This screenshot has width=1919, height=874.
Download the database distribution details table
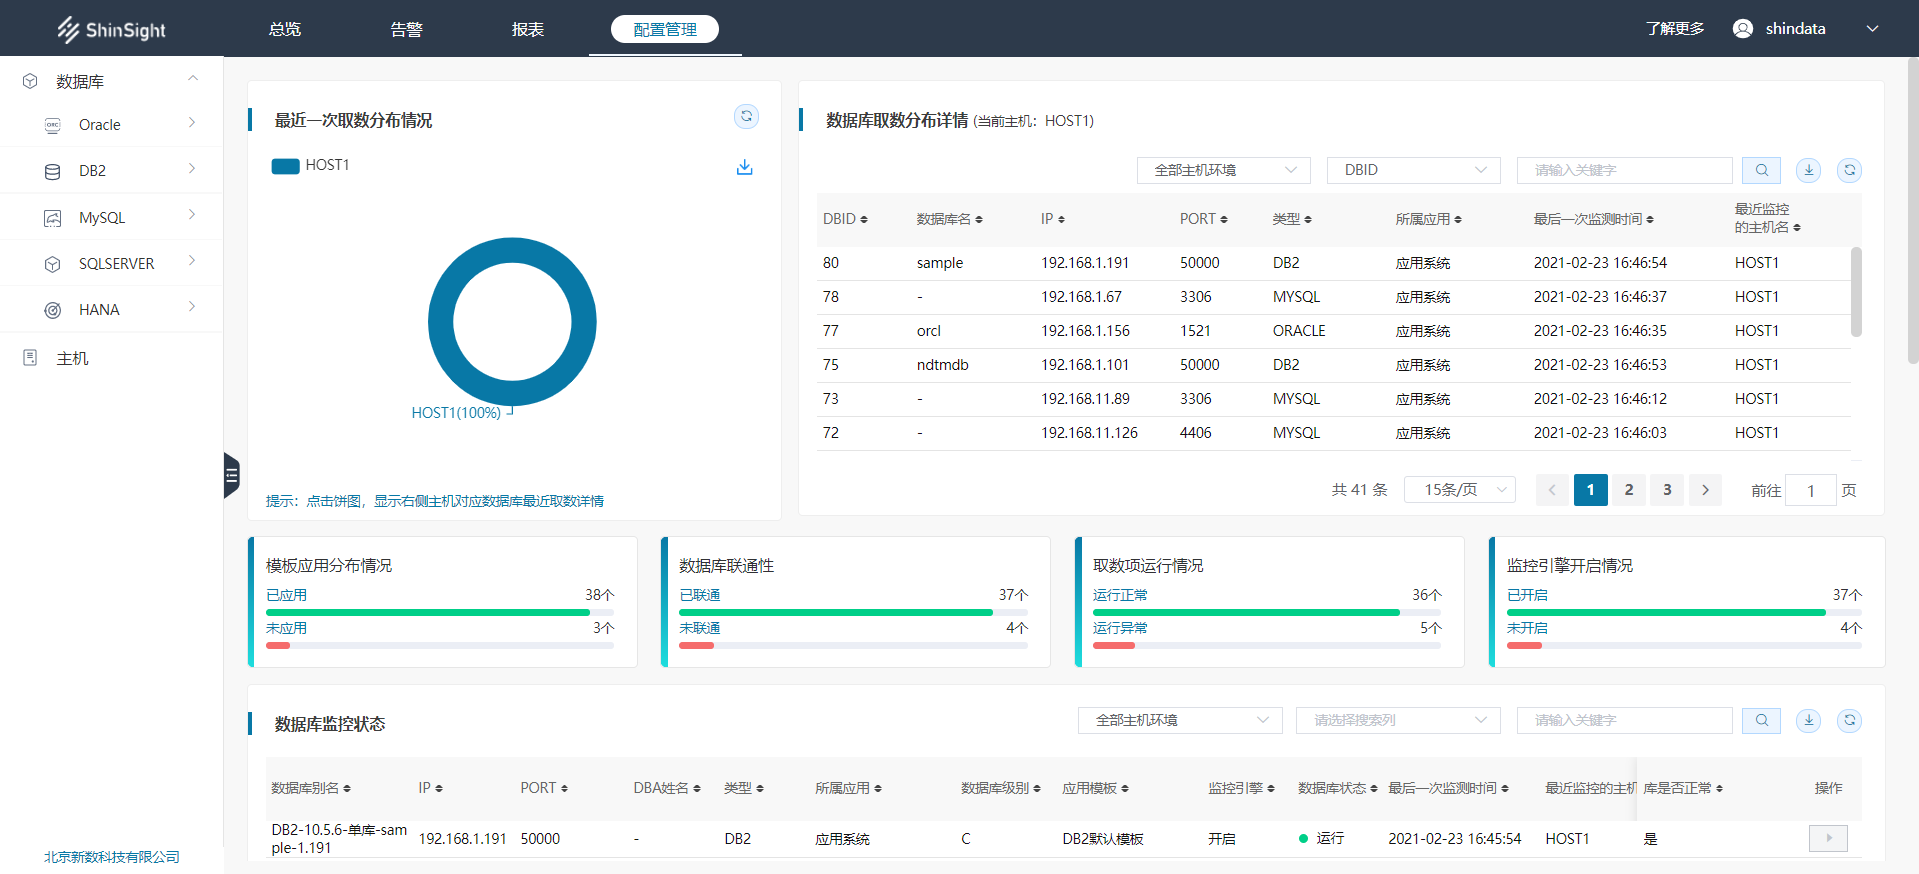tap(1808, 170)
